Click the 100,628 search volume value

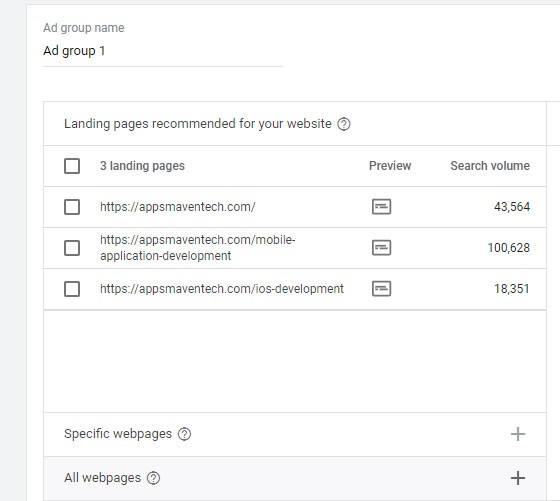click(509, 248)
